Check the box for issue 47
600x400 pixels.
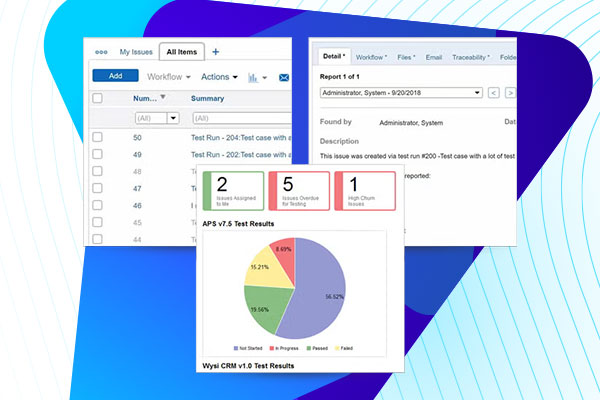pos(97,188)
